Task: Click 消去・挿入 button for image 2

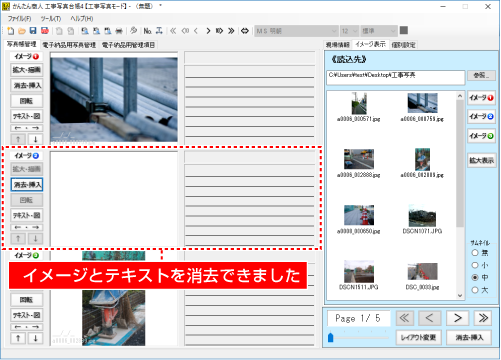Action: (x=27, y=185)
